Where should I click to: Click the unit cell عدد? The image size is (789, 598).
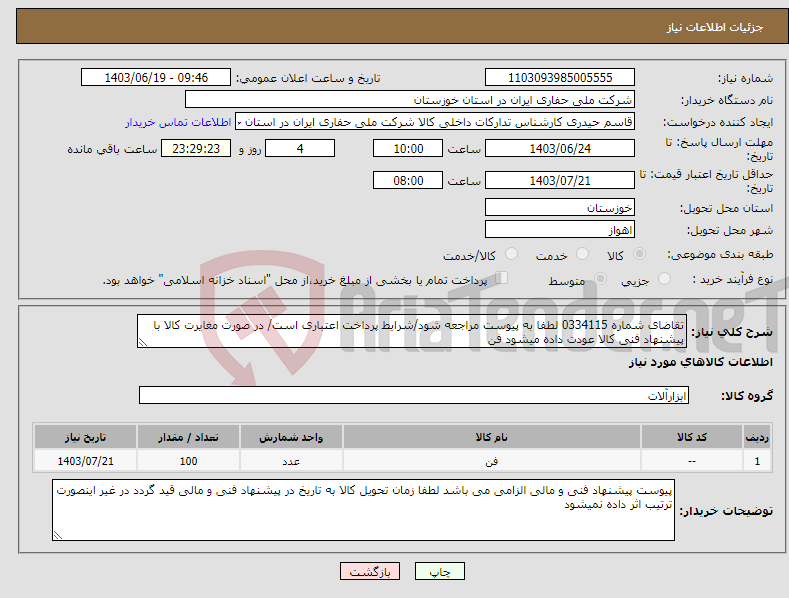[291, 461]
